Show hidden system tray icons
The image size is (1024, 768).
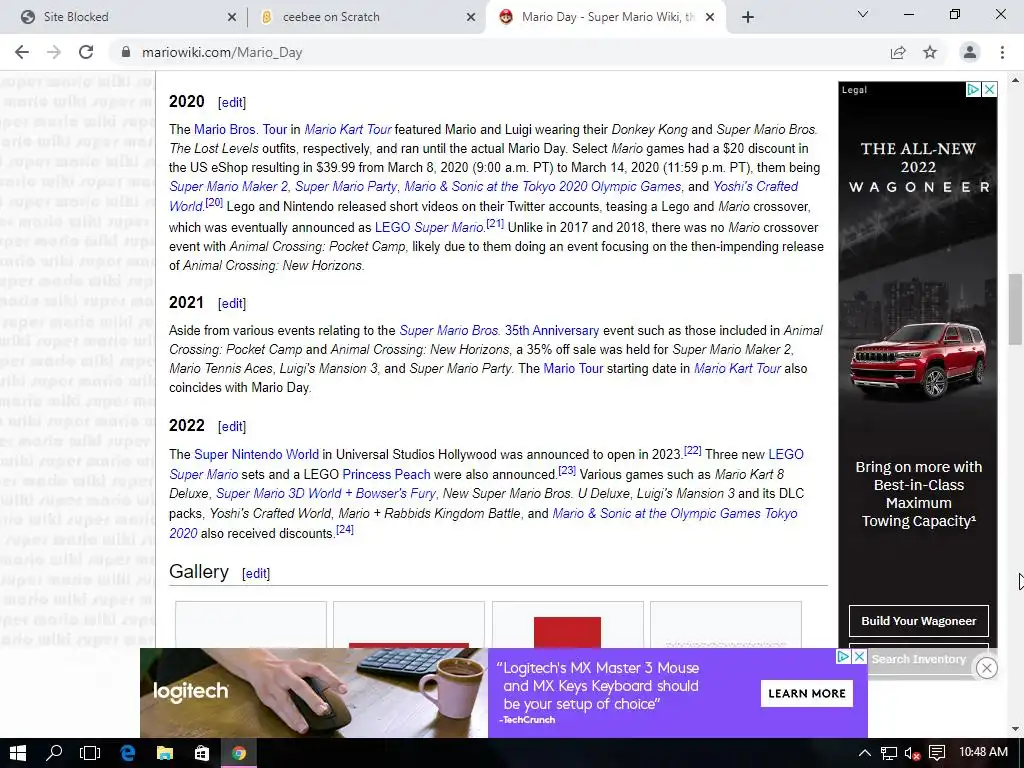[864, 753]
